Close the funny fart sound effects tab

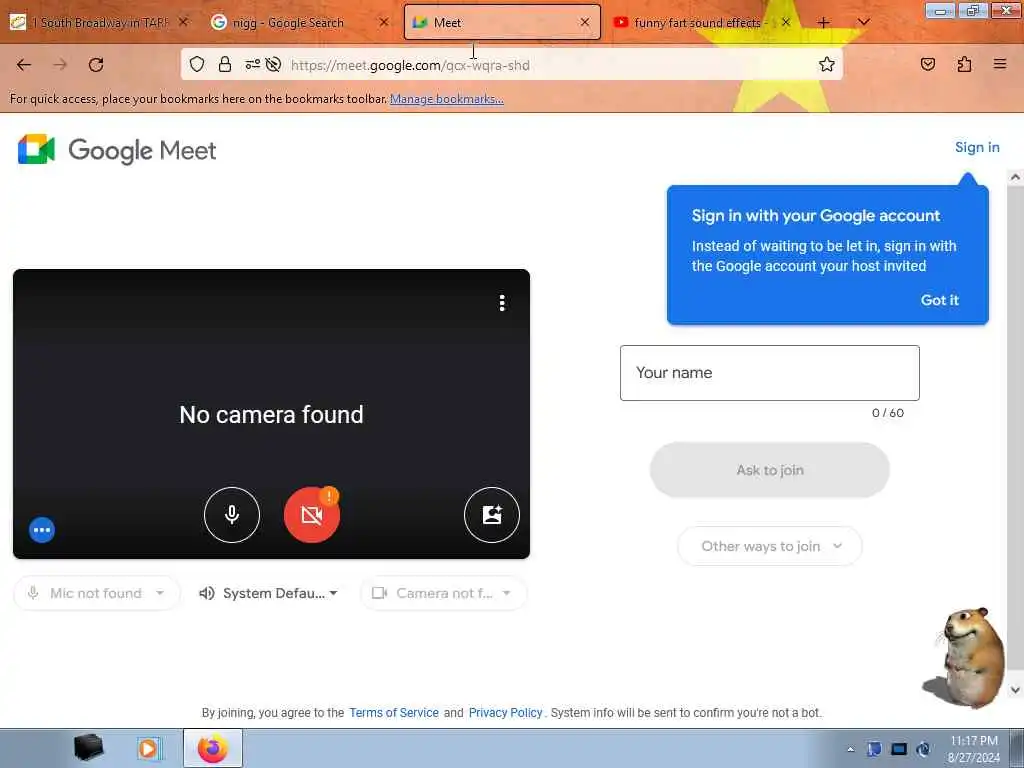coord(786,22)
